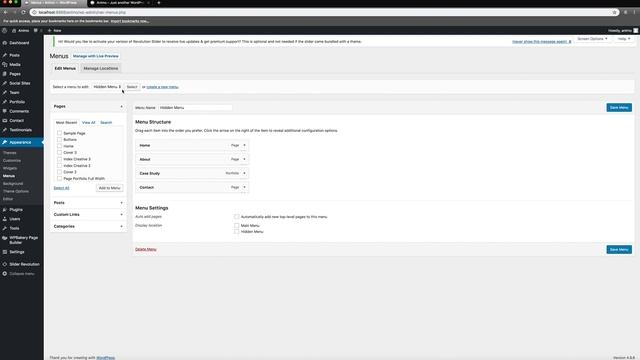Open Tools wrench icon in sidebar

pyautogui.click(x=4, y=228)
